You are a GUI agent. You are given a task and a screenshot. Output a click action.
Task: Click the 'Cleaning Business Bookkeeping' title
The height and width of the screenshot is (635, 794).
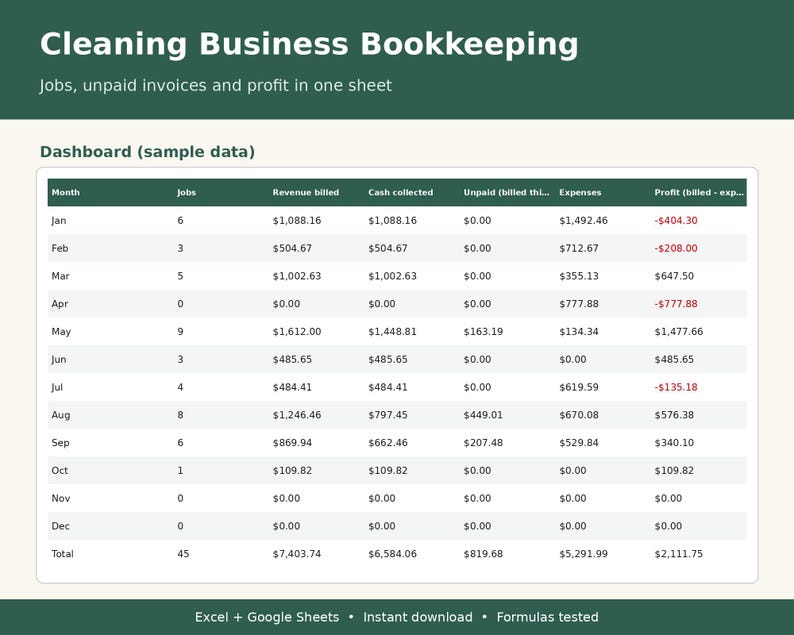(x=309, y=45)
